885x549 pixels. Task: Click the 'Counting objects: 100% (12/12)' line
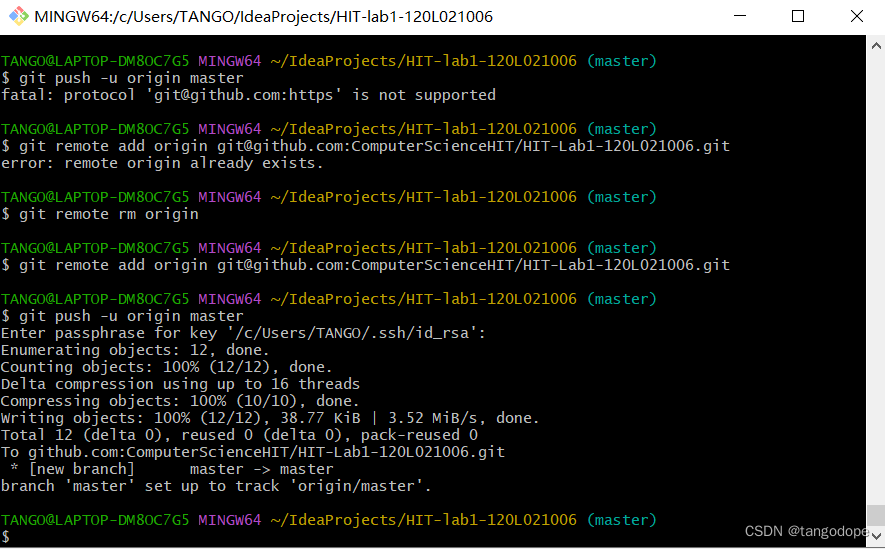tap(167, 367)
